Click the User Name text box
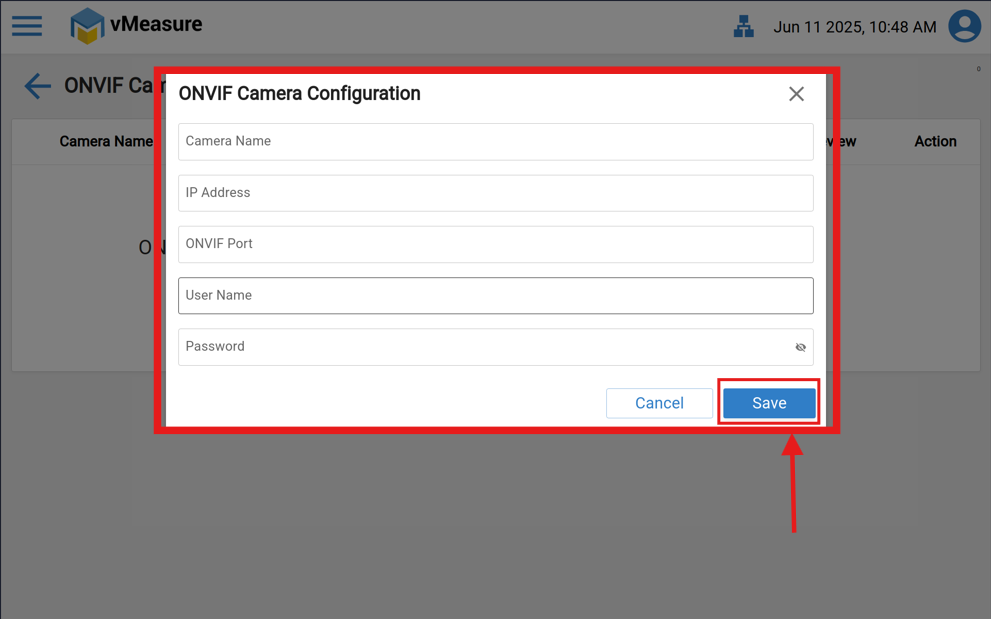Screen dimensions: 991x619 tap(495, 296)
